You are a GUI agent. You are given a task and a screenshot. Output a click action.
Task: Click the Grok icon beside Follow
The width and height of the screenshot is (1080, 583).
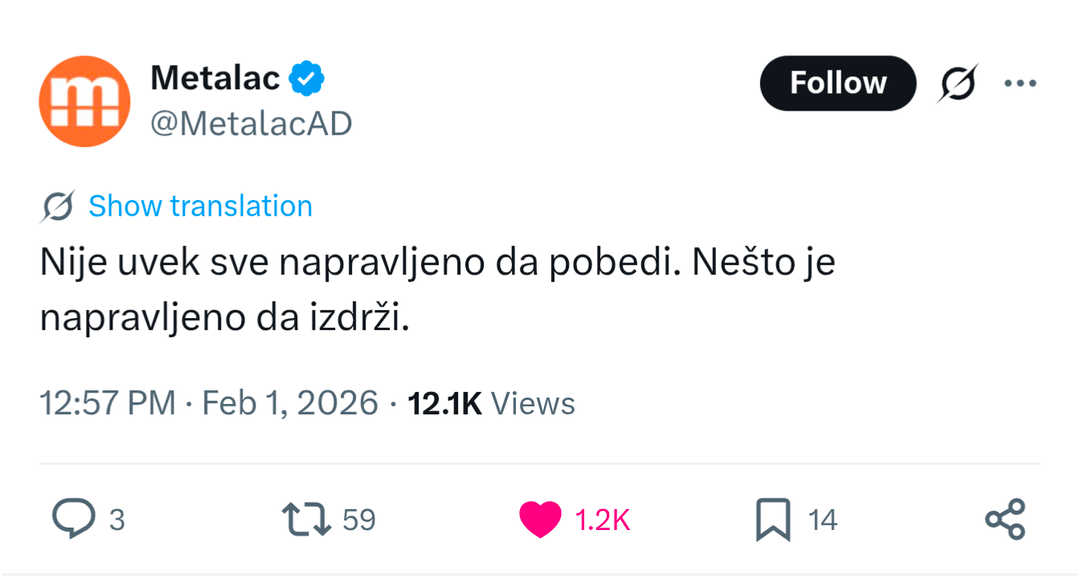957,83
